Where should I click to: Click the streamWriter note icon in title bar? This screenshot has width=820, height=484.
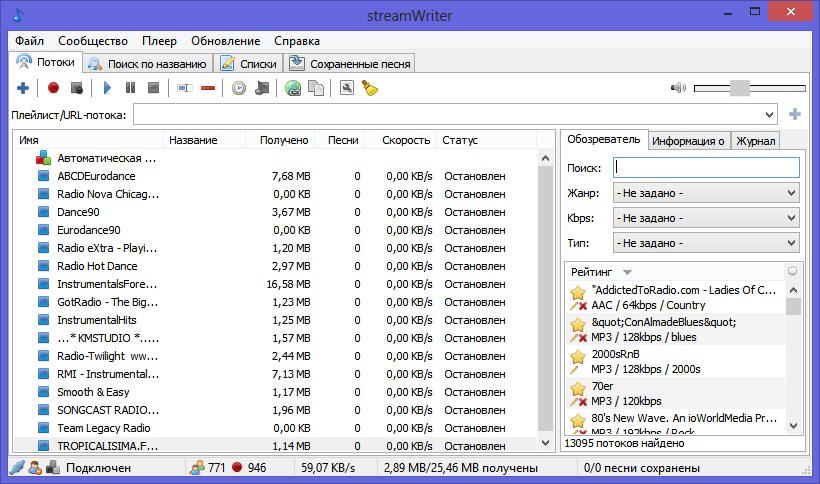click(18, 15)
